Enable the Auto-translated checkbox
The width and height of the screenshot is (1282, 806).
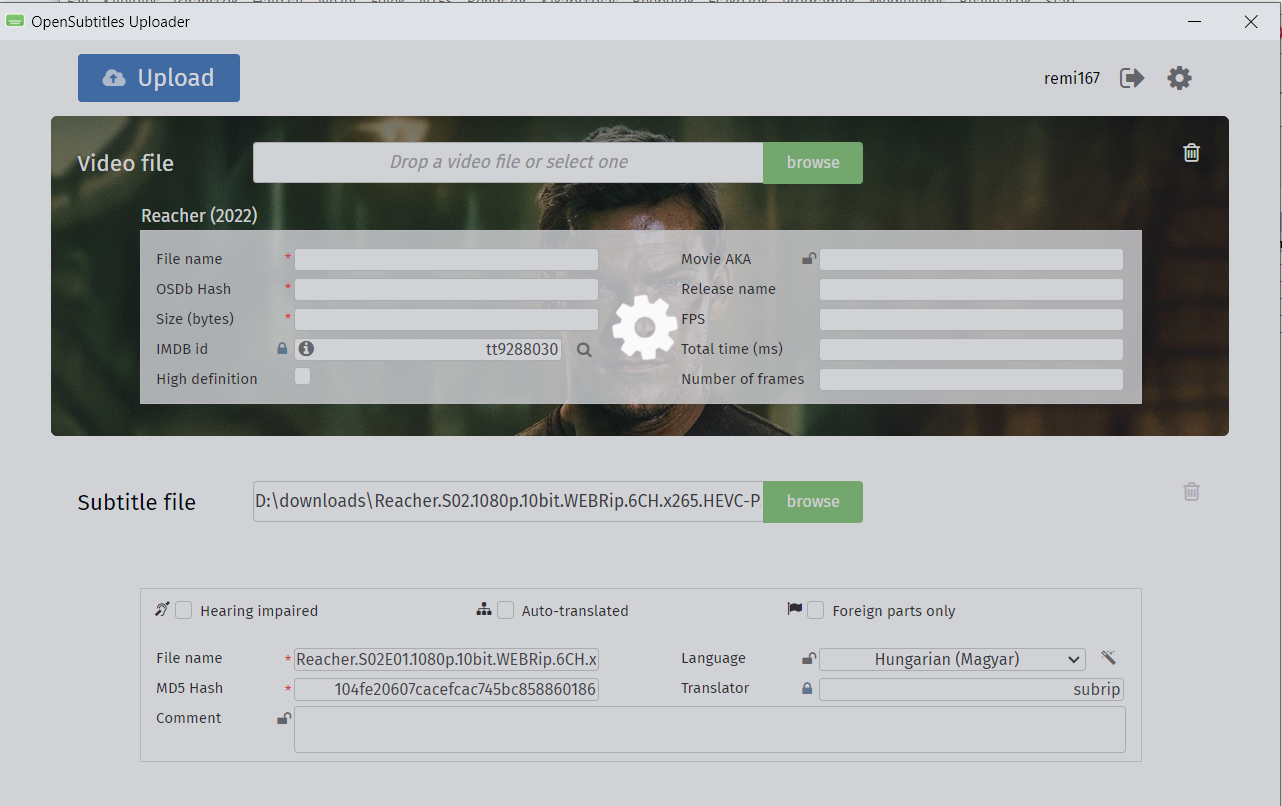coord(506,610)
